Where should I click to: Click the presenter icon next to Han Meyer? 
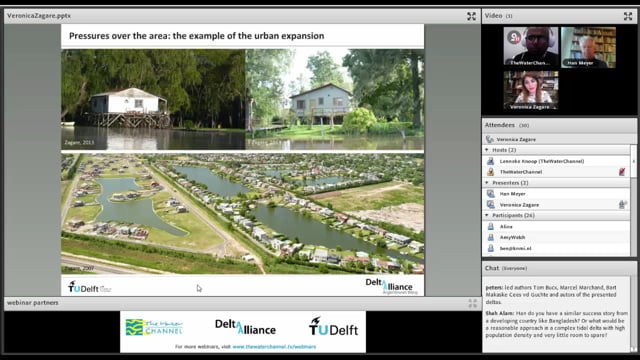click(x=491, y=194)
